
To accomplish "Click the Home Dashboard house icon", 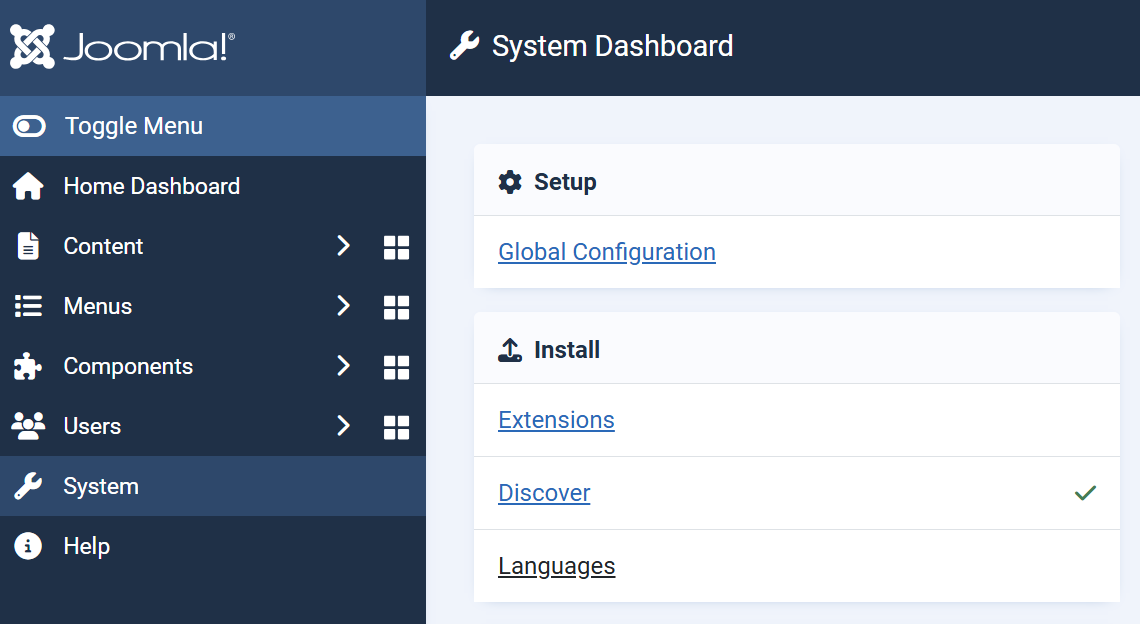I will click(28, 187).
